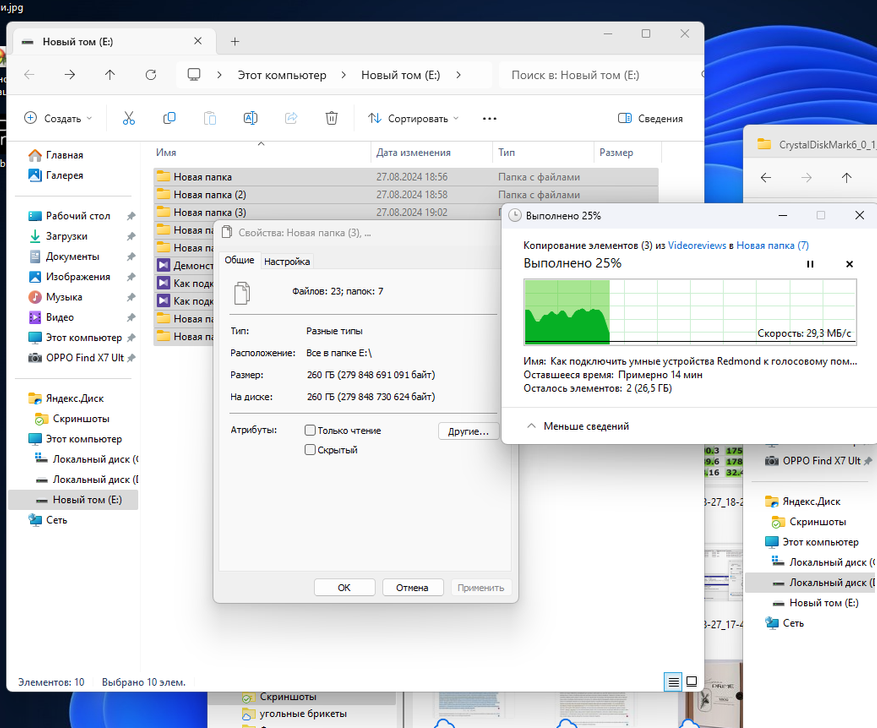Refresh the current folder view
This screenshot has width=877, height=728.
click(151, 75)
